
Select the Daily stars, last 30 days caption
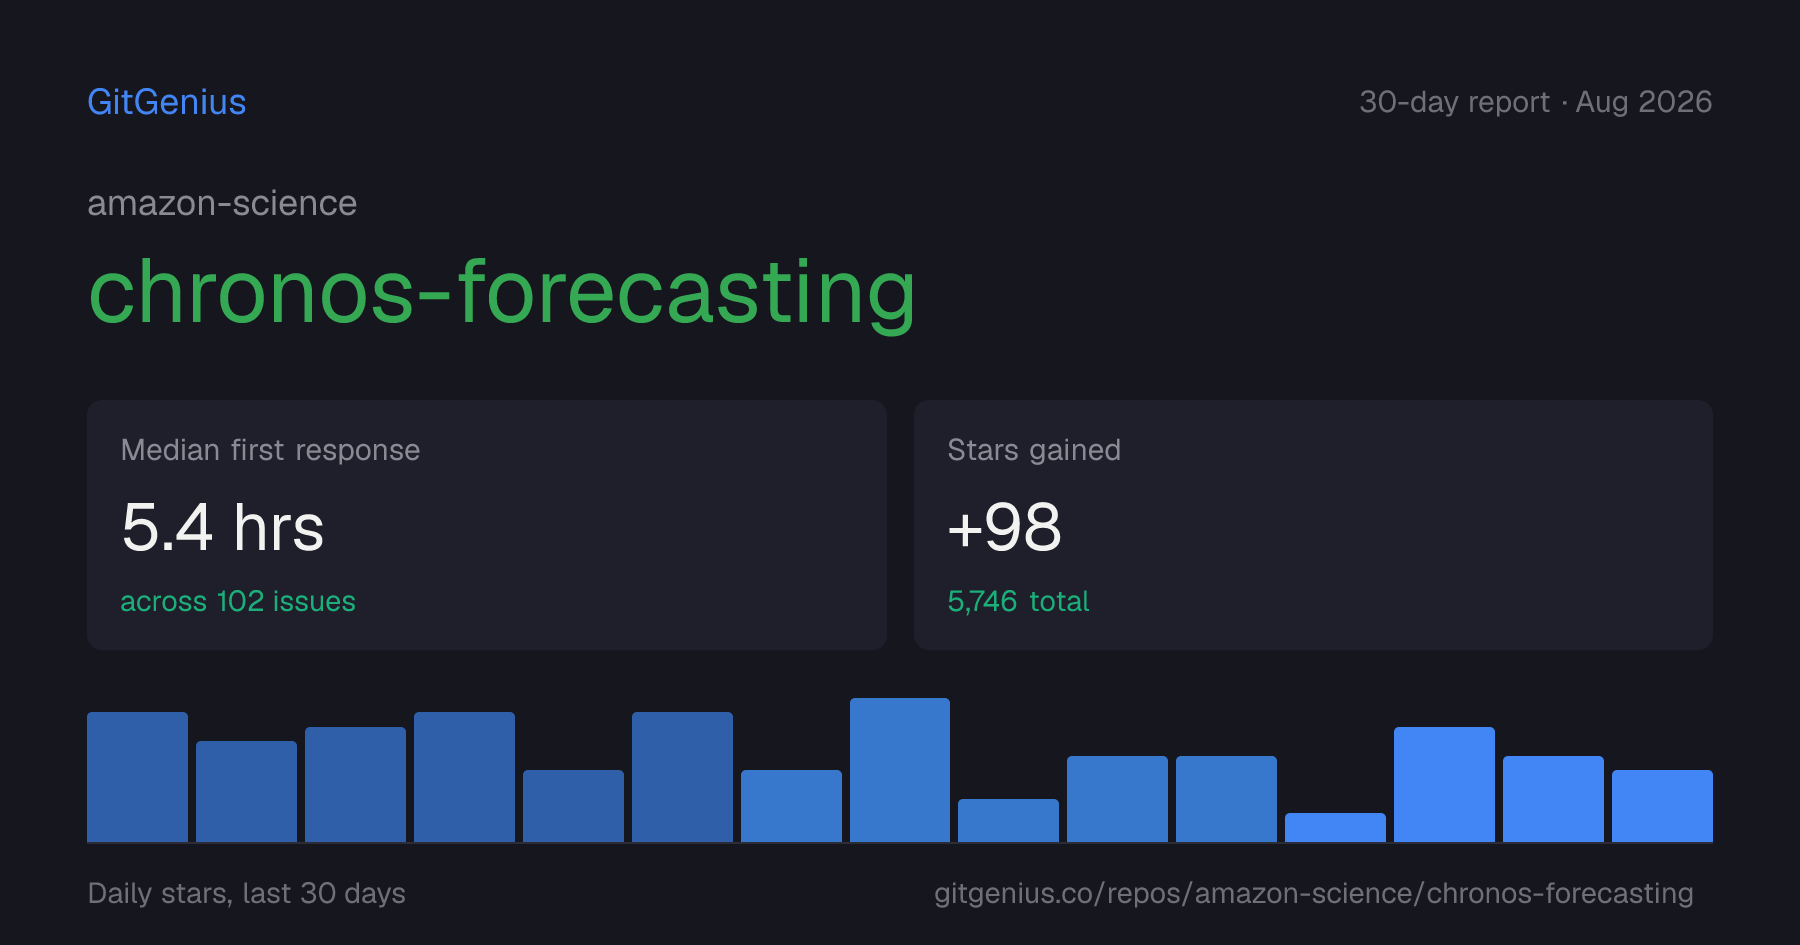click(247, 893)
